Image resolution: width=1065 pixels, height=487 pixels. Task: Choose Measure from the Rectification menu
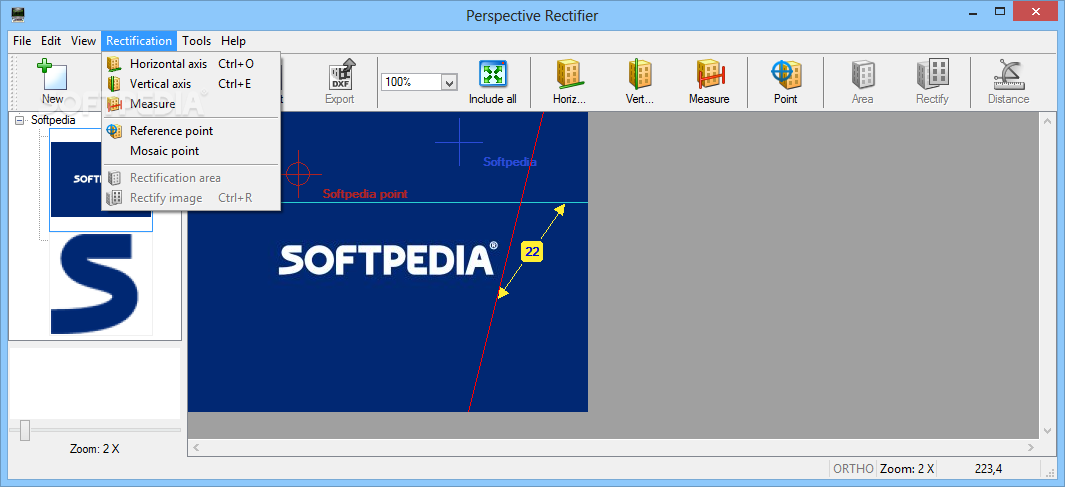click(191, 104)
